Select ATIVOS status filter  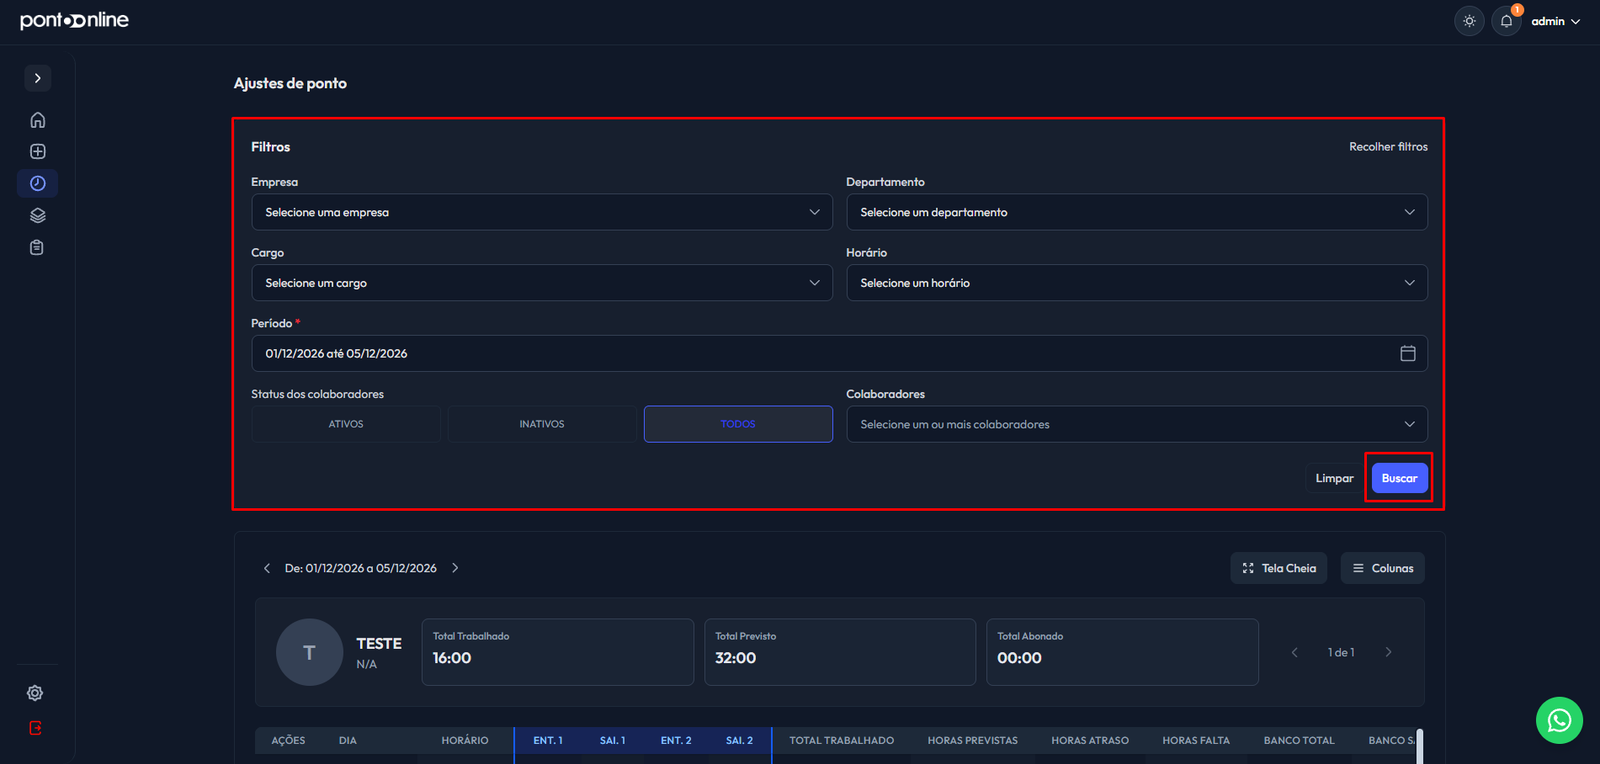(346, 424)
